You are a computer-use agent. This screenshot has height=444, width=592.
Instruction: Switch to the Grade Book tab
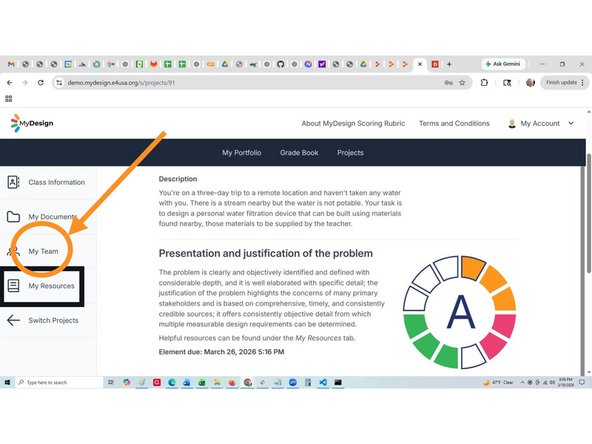pos(299,153)
